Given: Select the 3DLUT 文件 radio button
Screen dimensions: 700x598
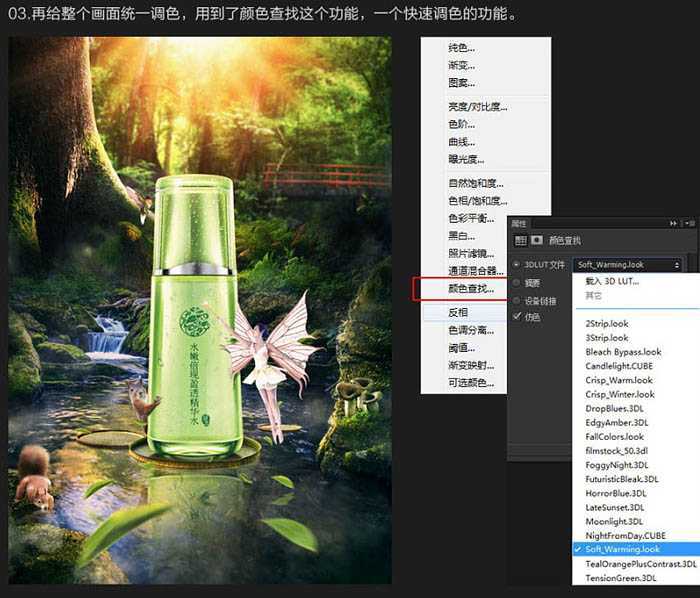Looking at the screenshot, I should click(x=517, y=265).
